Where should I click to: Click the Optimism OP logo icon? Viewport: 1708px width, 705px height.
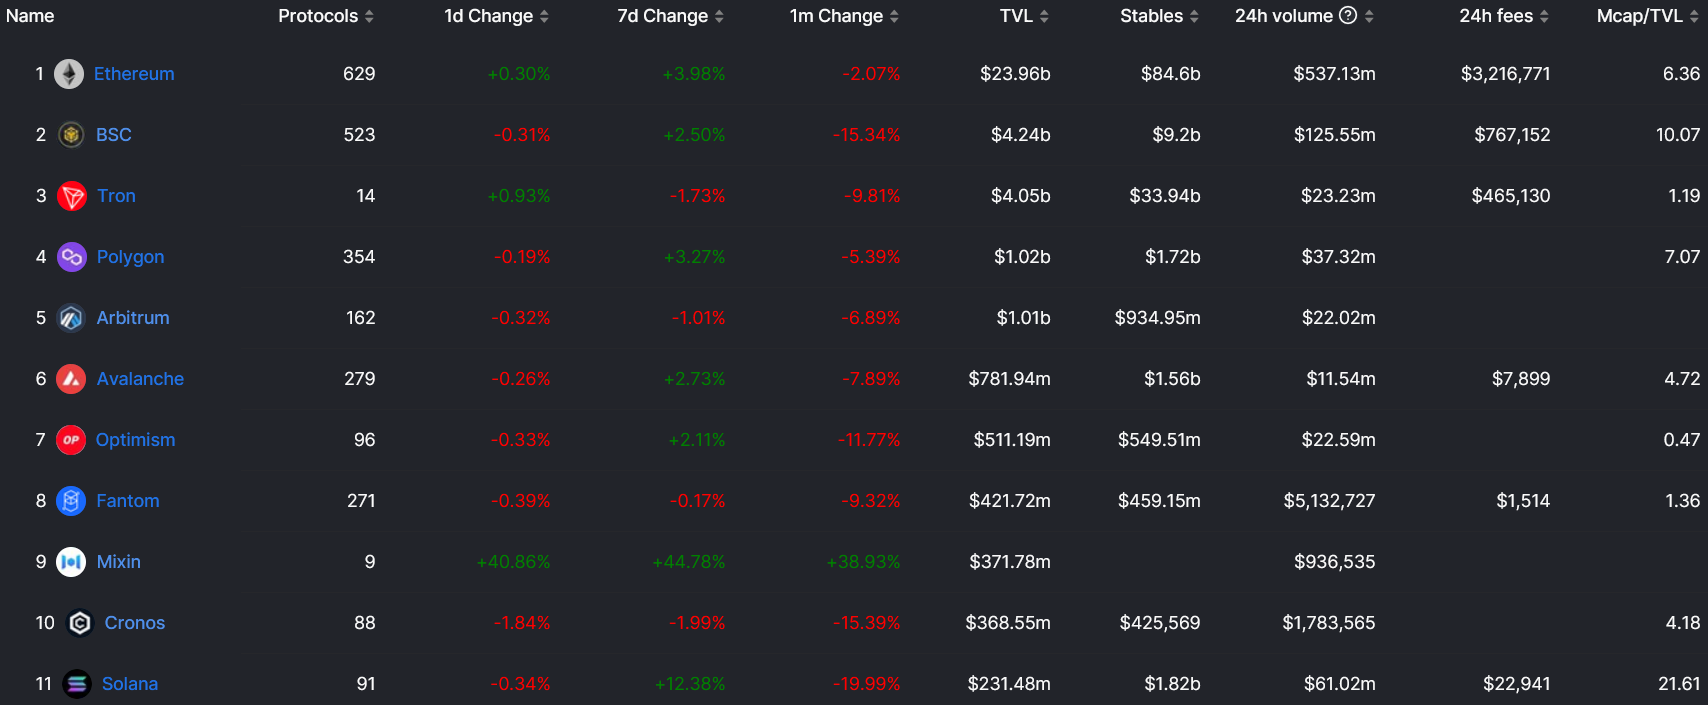click(x=71, y=440)
